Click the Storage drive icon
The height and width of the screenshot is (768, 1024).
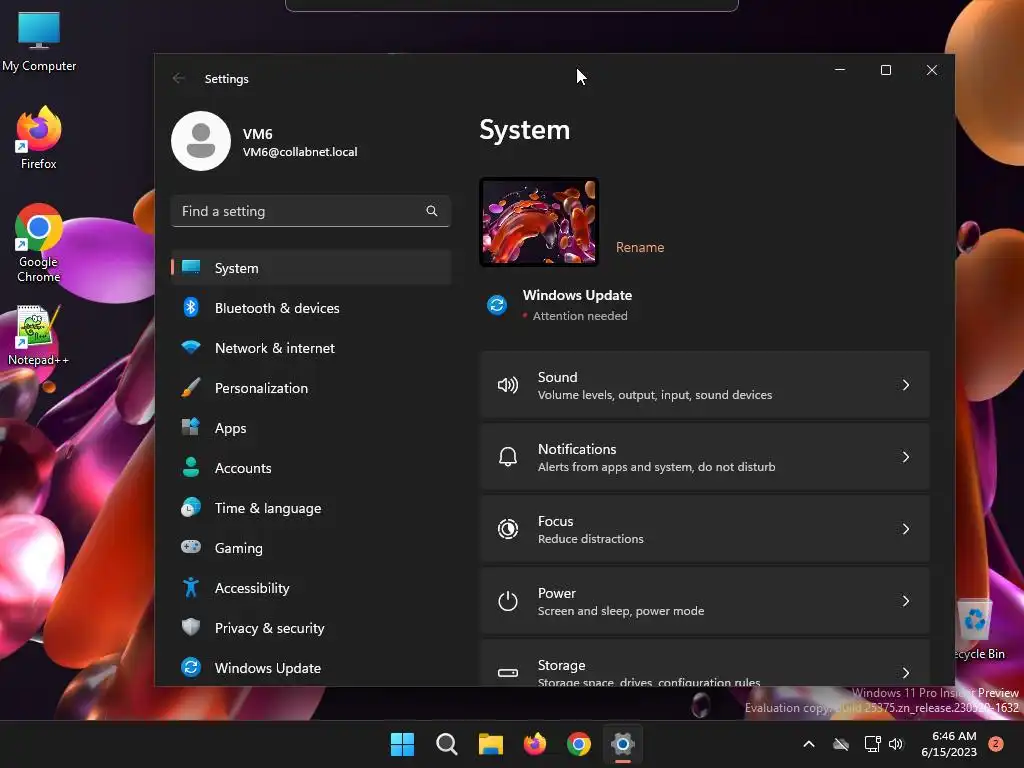point(507,673)
